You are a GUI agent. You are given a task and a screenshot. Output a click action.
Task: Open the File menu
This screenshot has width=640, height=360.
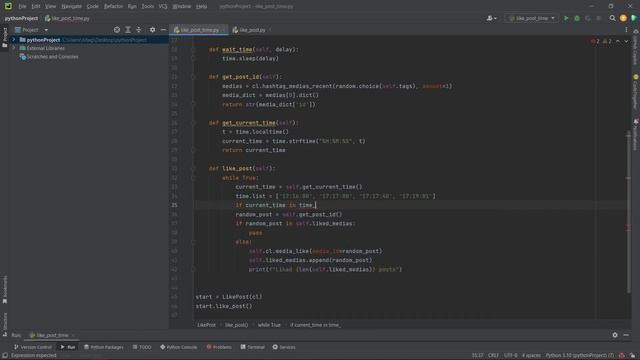22,6
